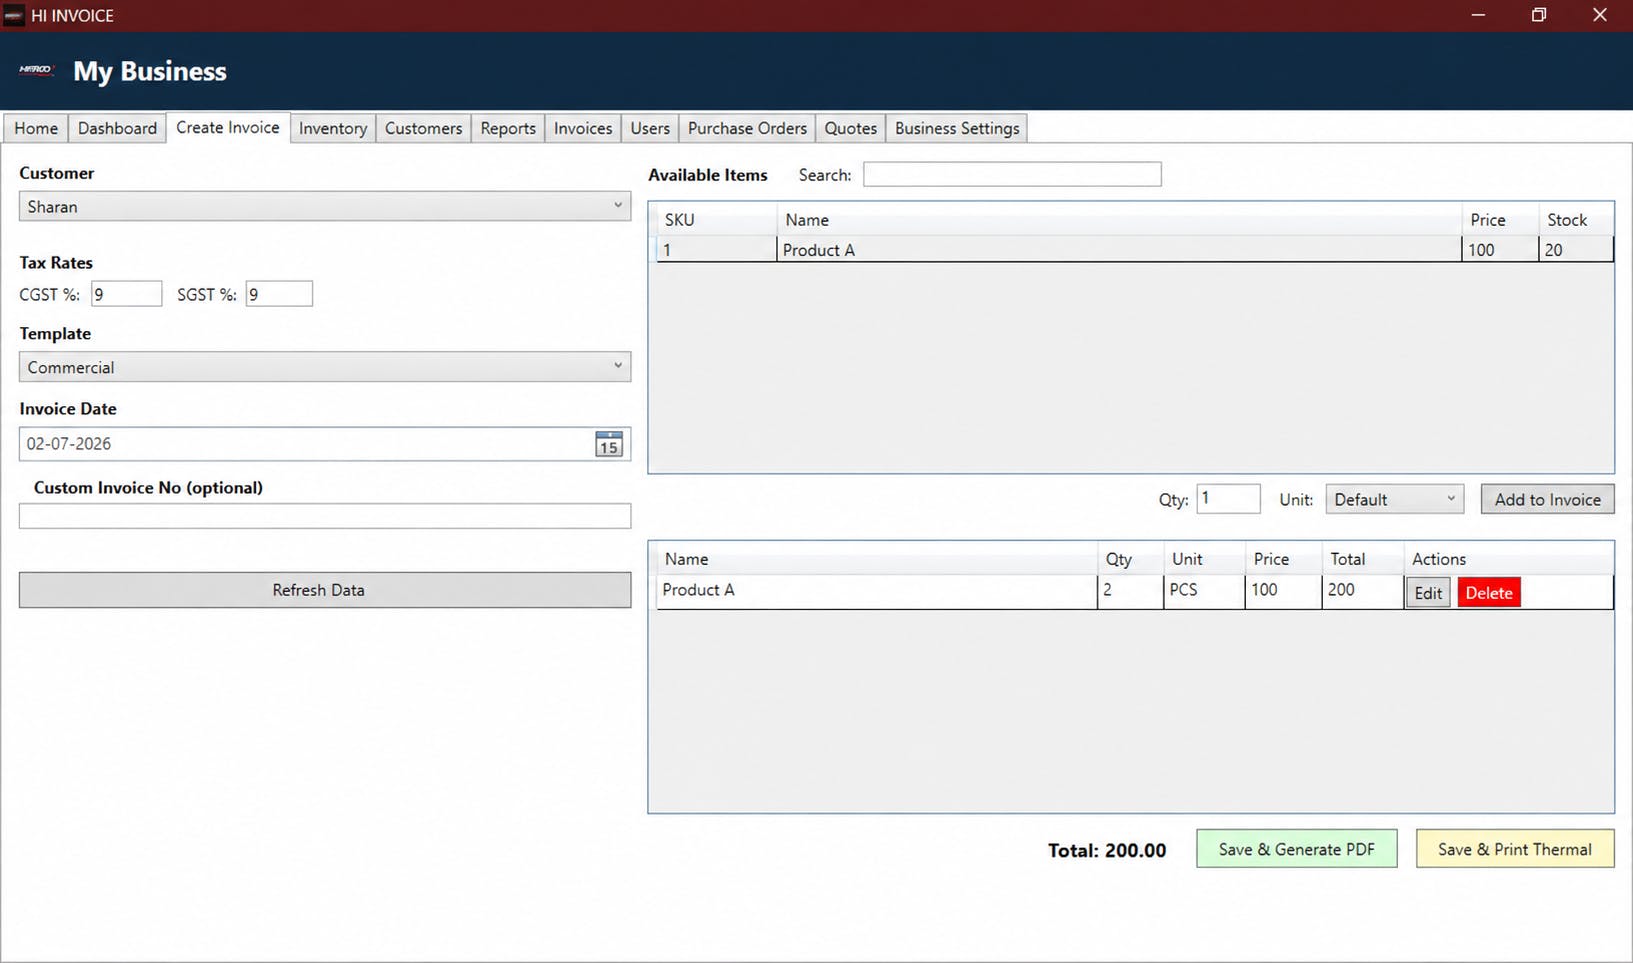The image size is (1633, 963).
Task: Delete the Product A invoice line
Action: tap(1489, 593)
